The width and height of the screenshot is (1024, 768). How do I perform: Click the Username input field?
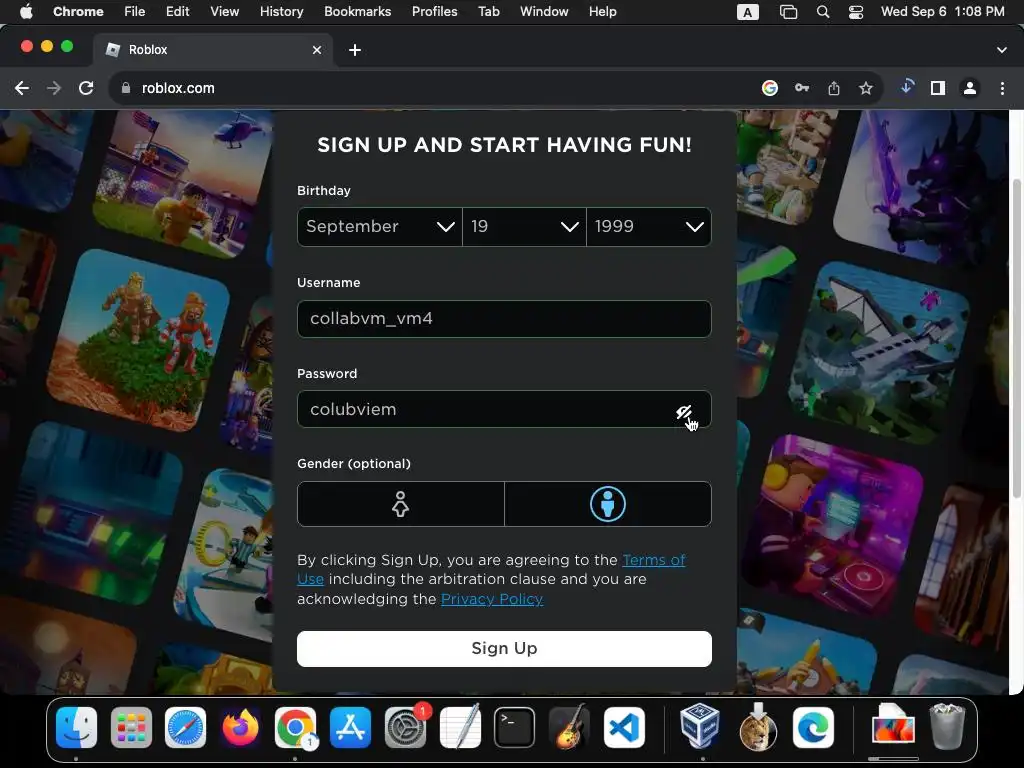pos(504,319)
